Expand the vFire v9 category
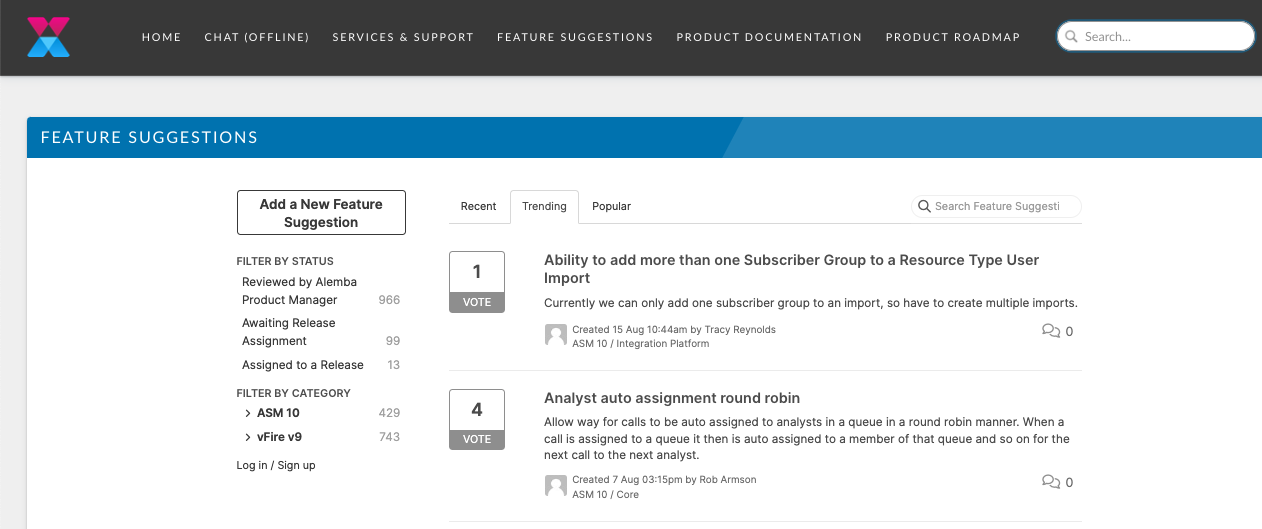Screen dimensions: 1262x529 [x=248, y=437]
